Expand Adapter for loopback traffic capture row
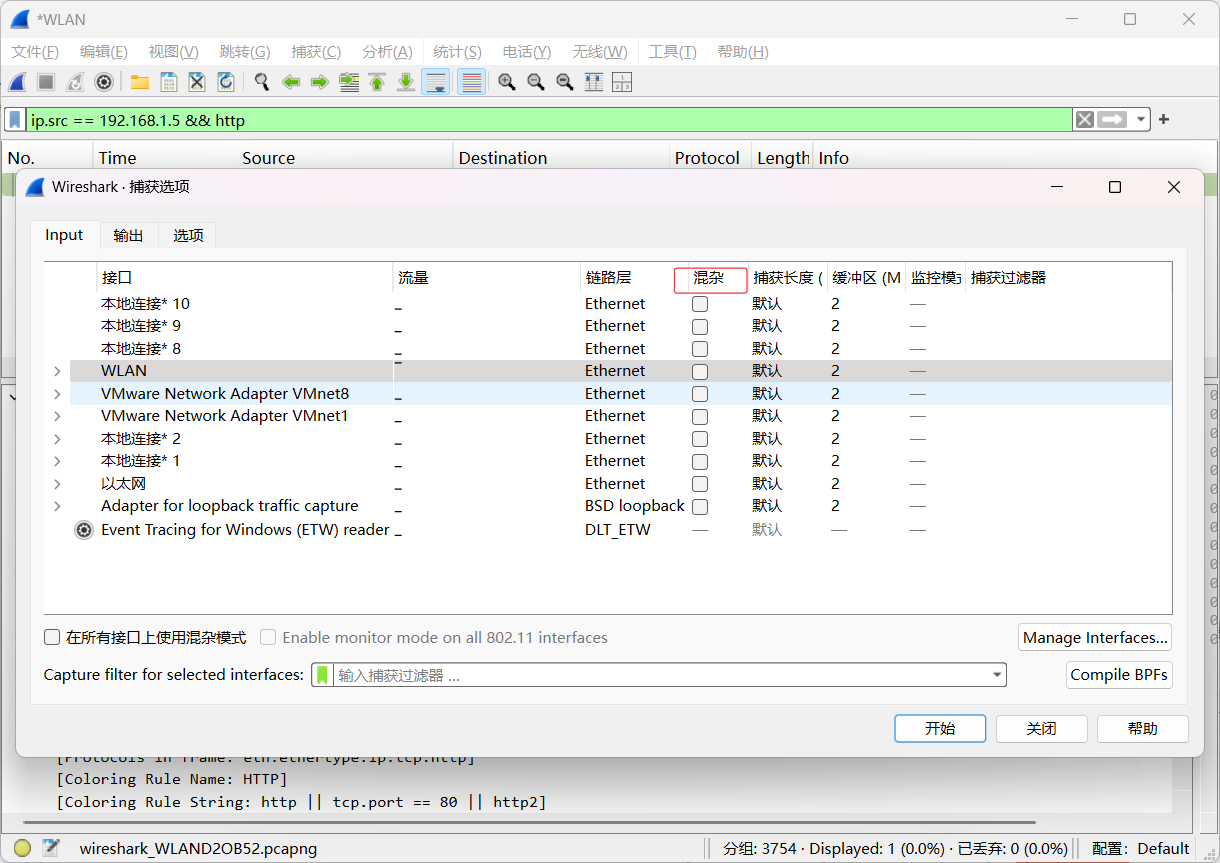1220x863 pixels. click(57, 506)
